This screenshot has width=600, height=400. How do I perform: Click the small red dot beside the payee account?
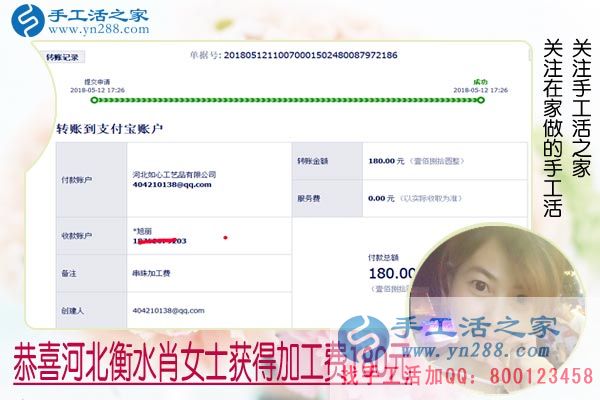[225, 238]
